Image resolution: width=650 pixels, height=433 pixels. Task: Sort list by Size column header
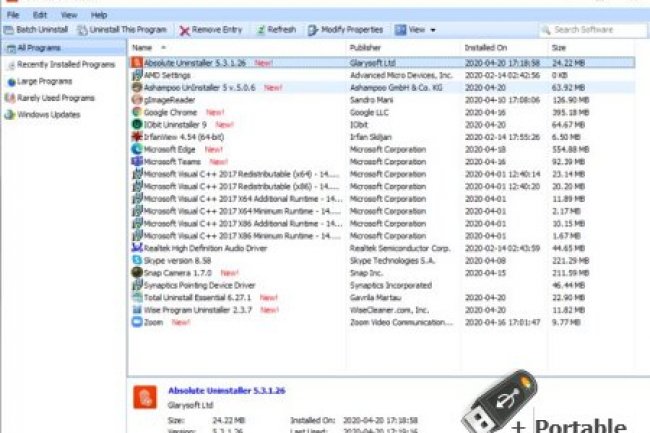560,47
